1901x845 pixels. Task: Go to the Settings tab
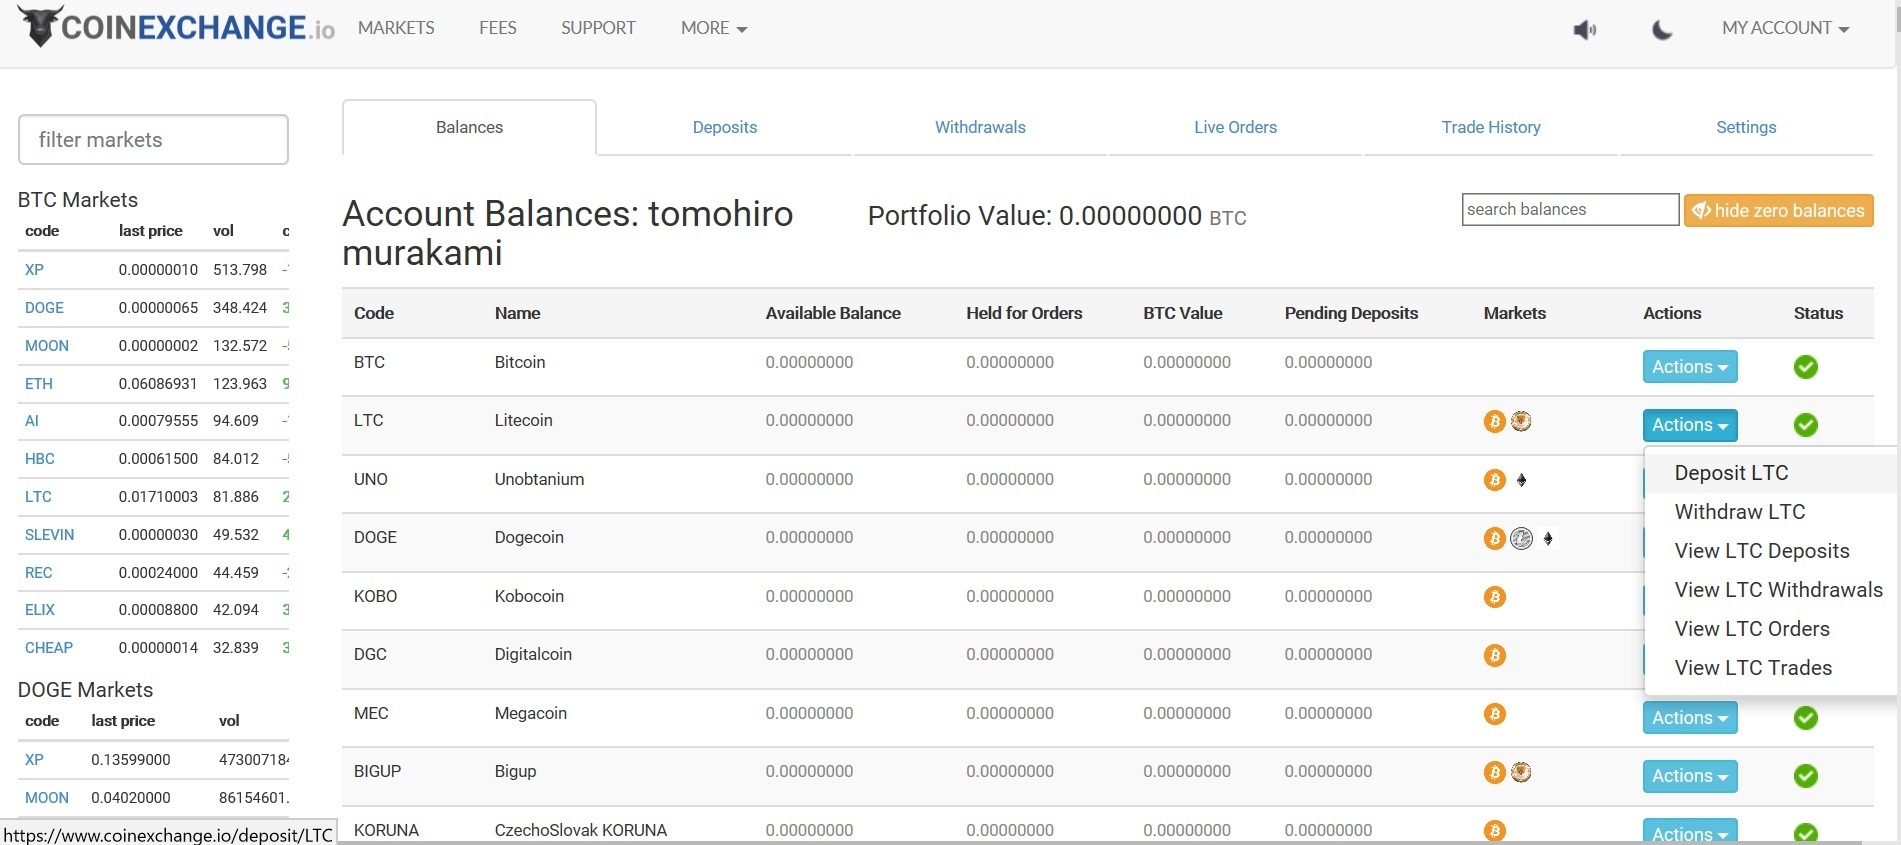[1746, 127]
